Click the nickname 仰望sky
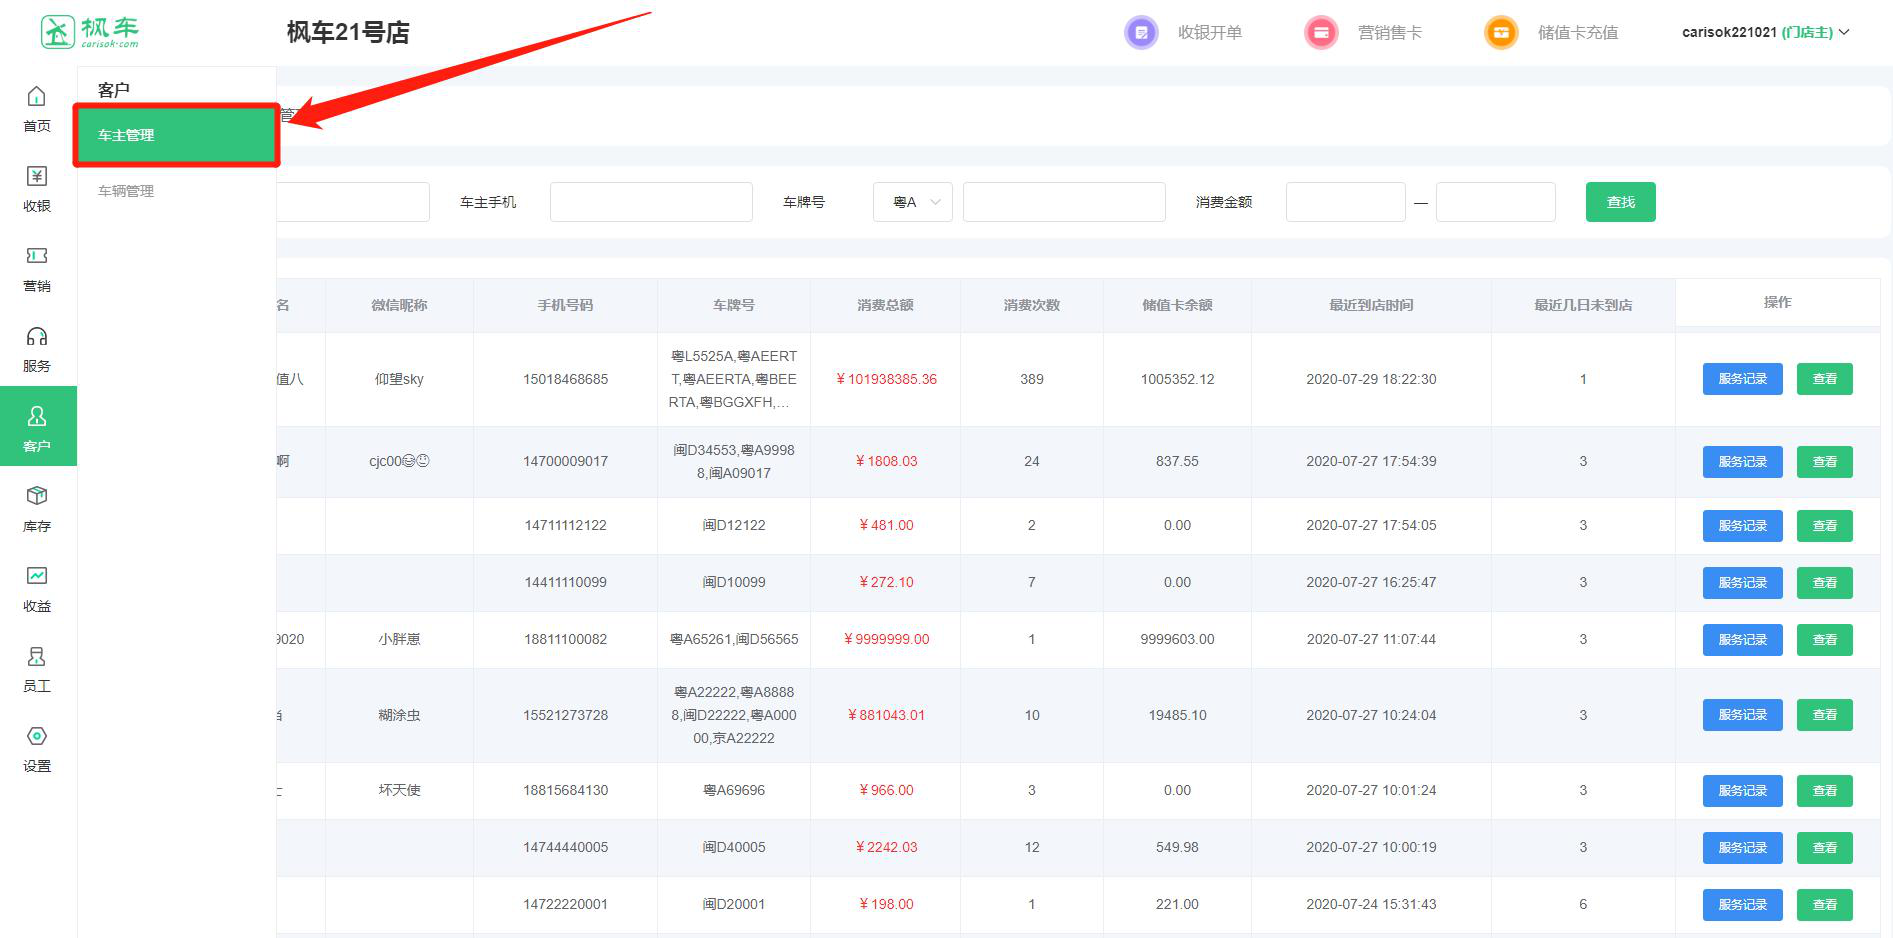 [x=399, y=379]
